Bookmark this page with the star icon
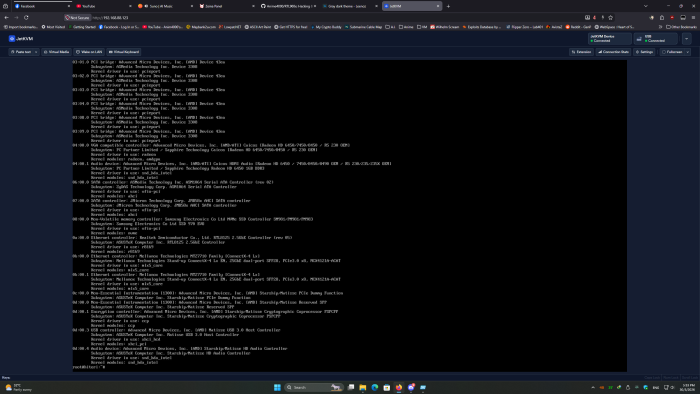 pos(610,18)
